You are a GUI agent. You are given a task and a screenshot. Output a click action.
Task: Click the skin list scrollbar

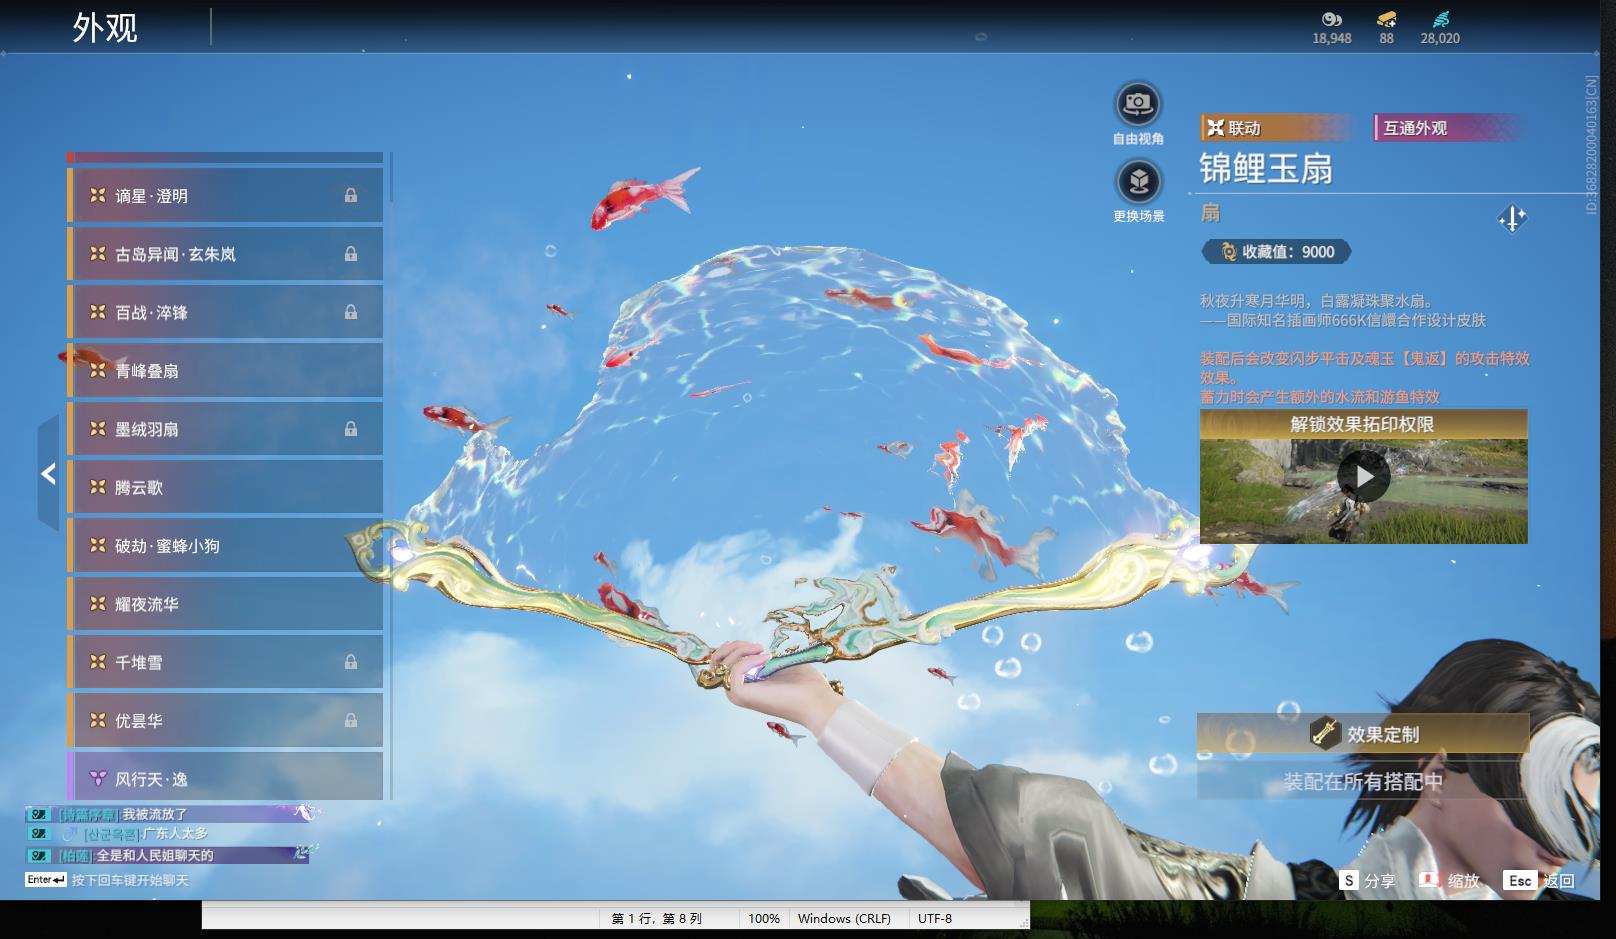[x=390, y=475]
